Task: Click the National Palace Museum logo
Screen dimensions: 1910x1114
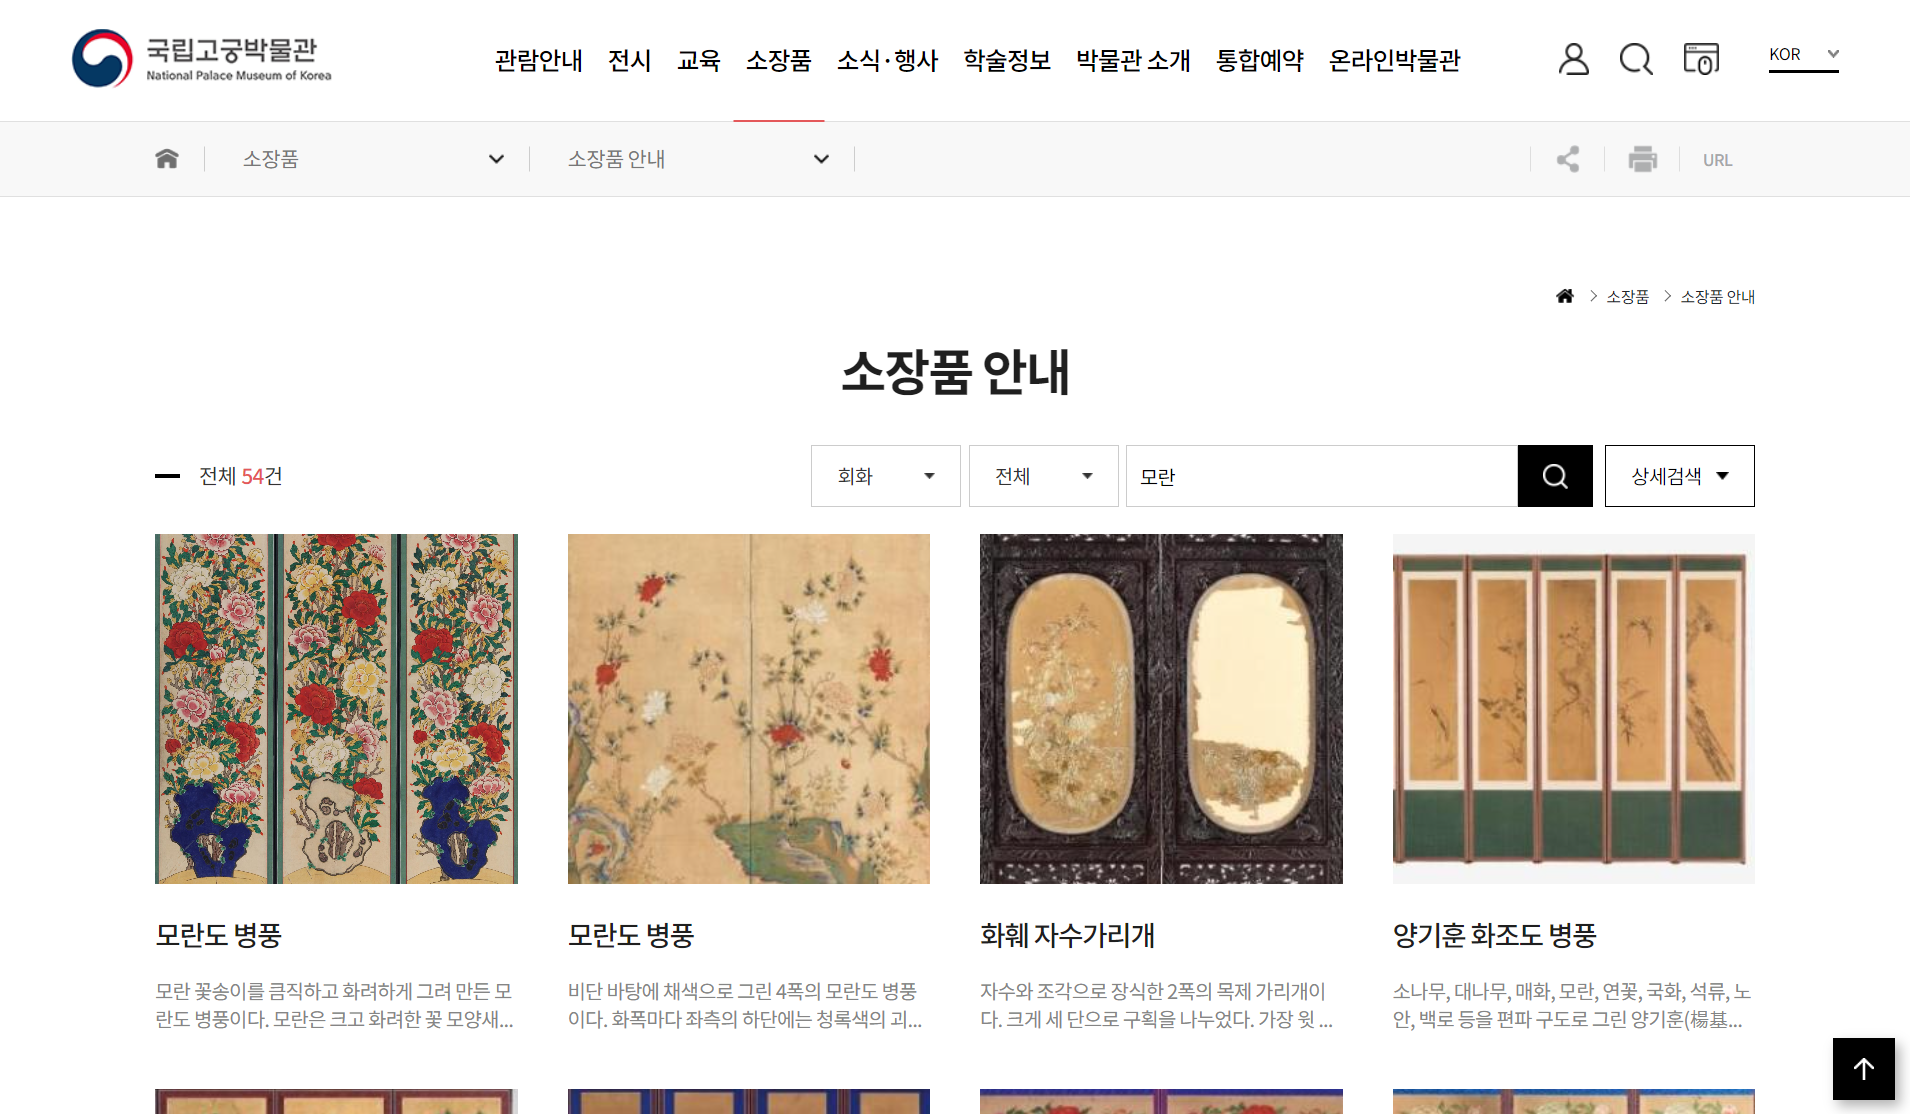Action: point(202,59)
